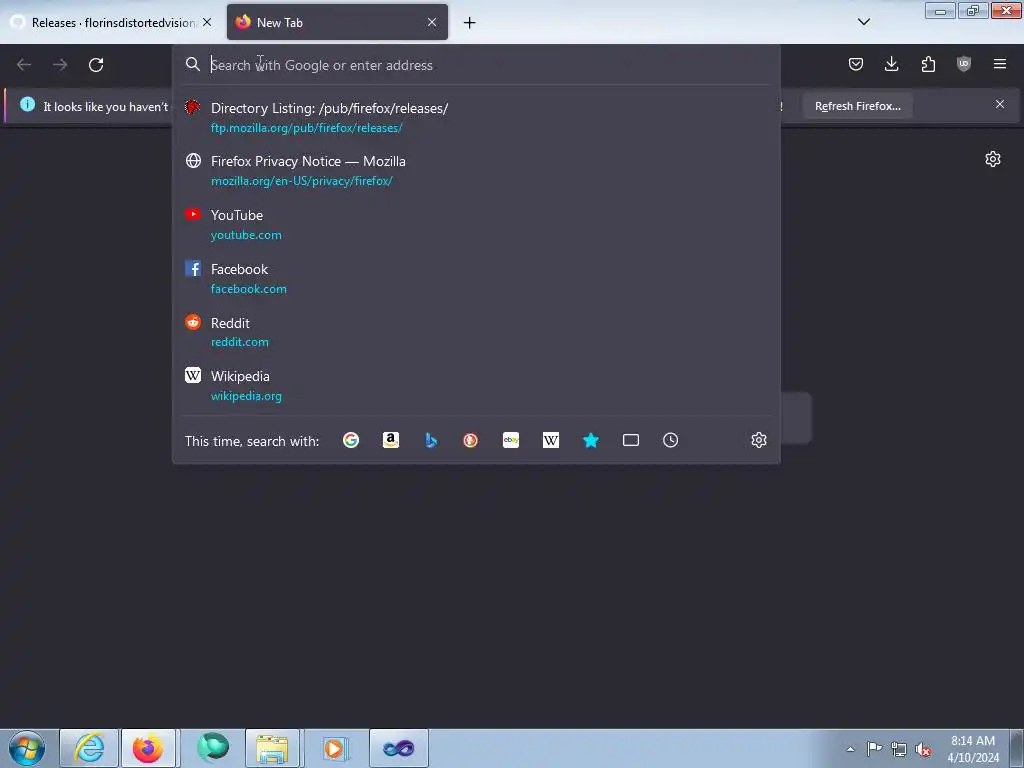Search bookmarks with the star icon
This screenshot has height=768, width=1024.
pyautogui.click(x=590, y=440)
